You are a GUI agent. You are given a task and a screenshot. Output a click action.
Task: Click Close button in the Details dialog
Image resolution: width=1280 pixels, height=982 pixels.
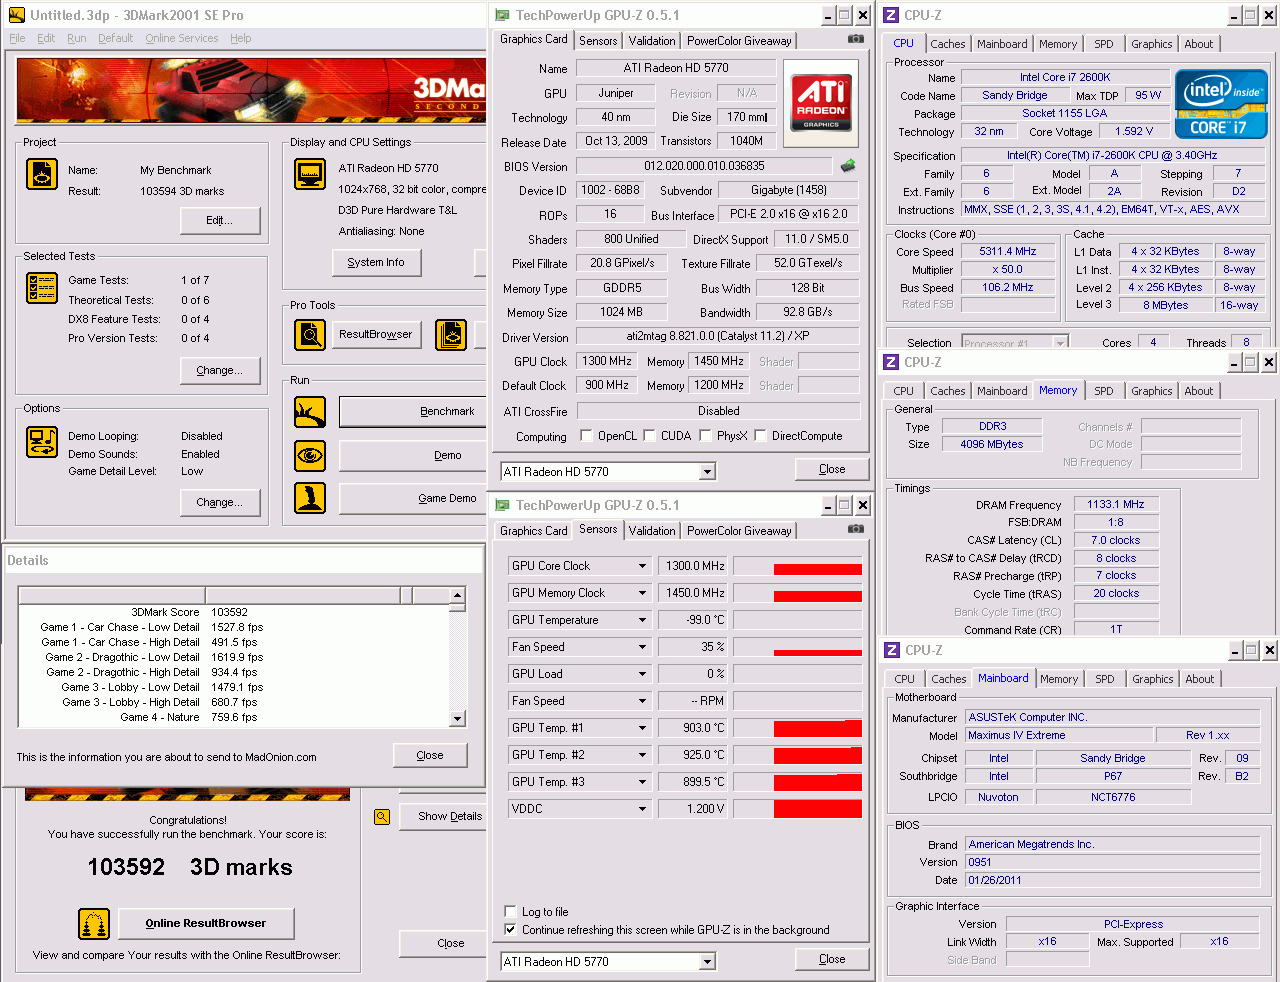430,755
